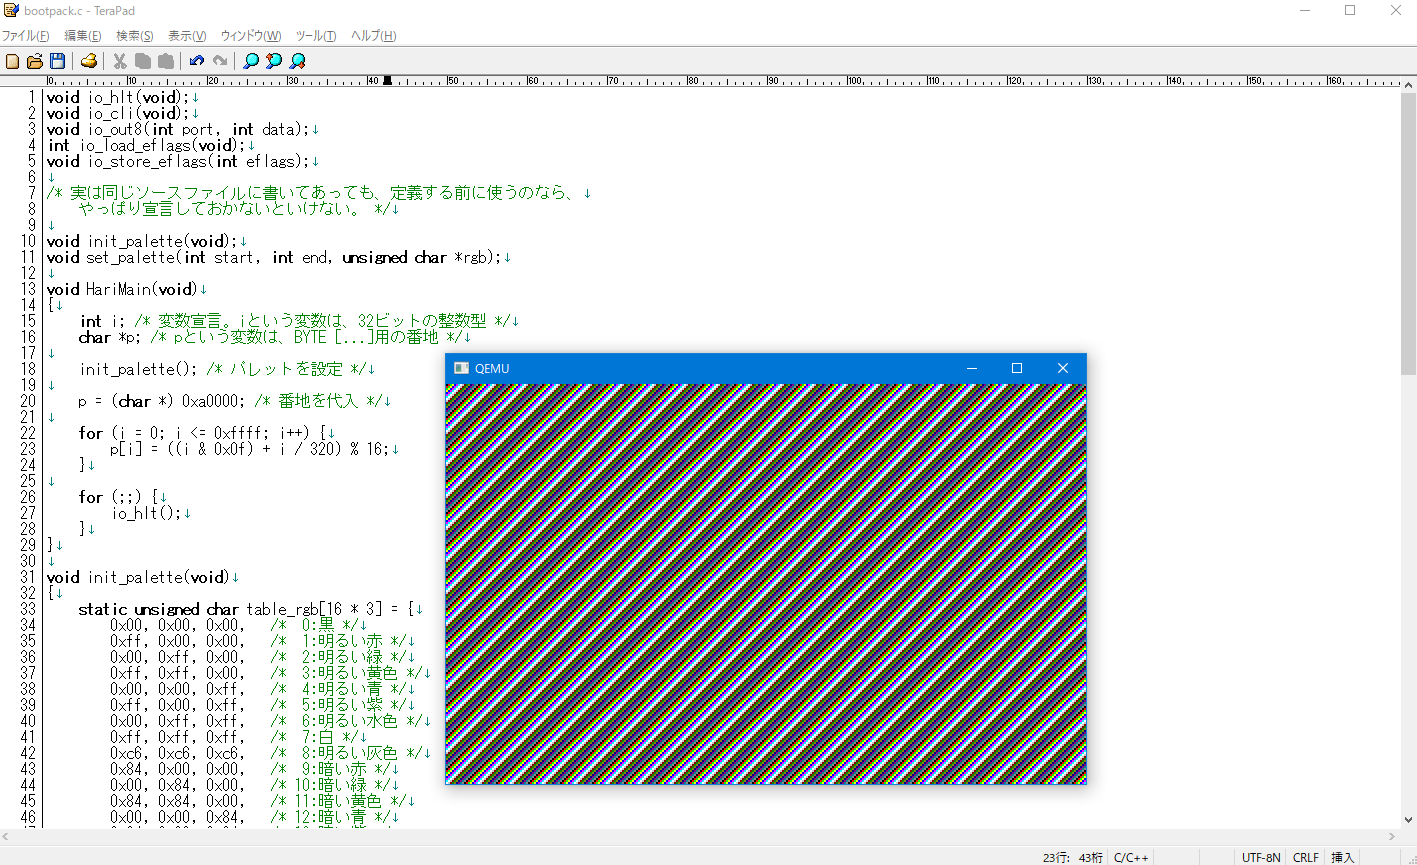Click the vertical scrollbar up arrow
The image size is (1417, 865).
point(1408,83)
